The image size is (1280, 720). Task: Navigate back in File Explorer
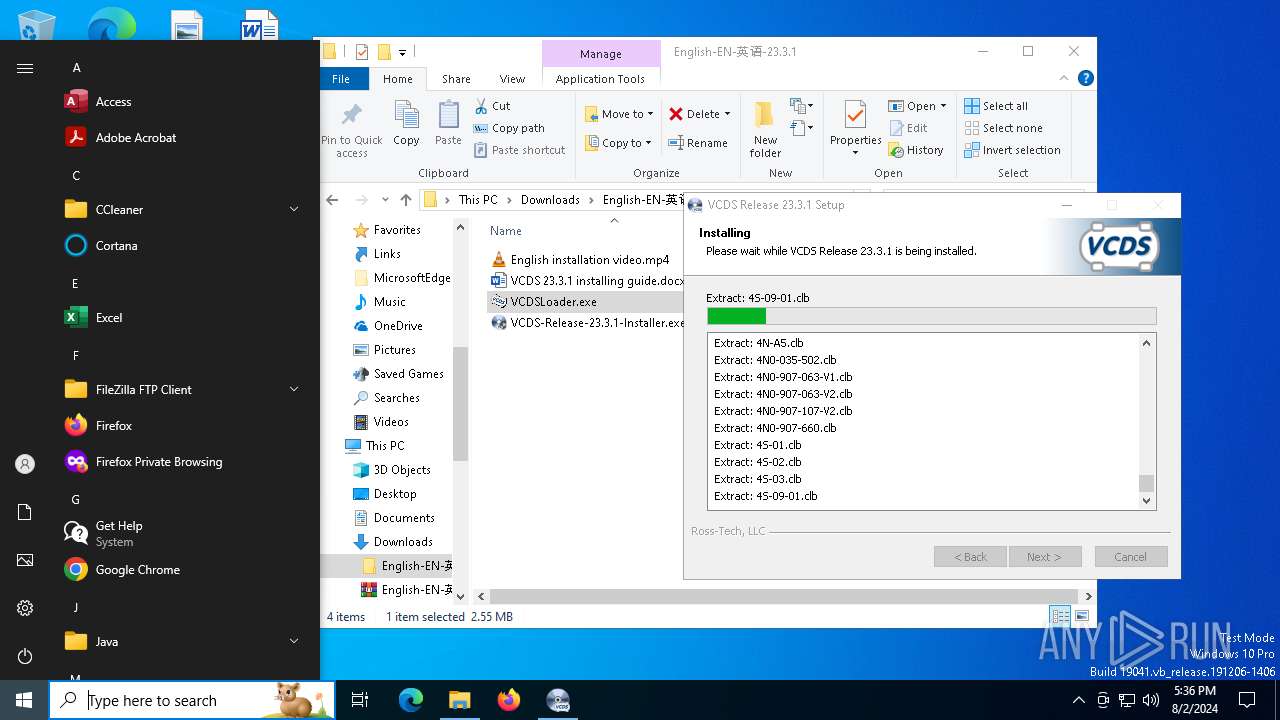click(x=333, y=200)
